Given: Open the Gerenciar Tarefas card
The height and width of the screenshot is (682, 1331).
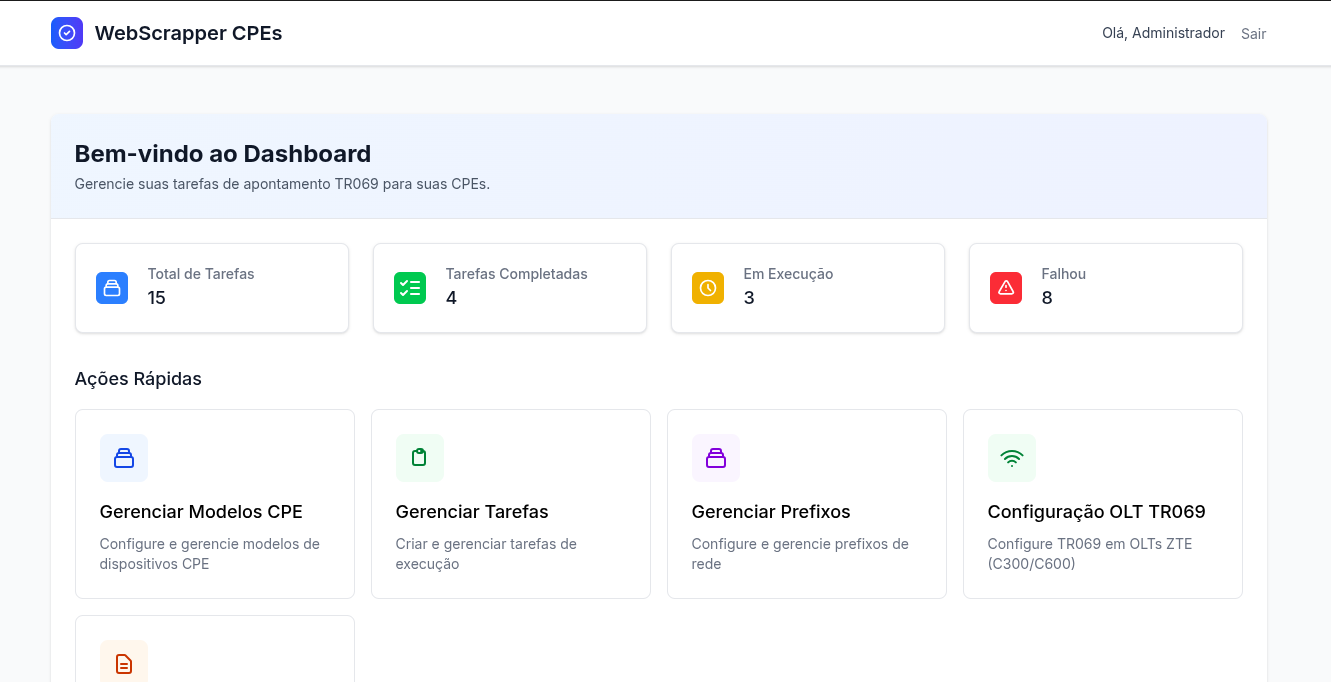Looking at the screenshot, I should [x=510, y=504].
